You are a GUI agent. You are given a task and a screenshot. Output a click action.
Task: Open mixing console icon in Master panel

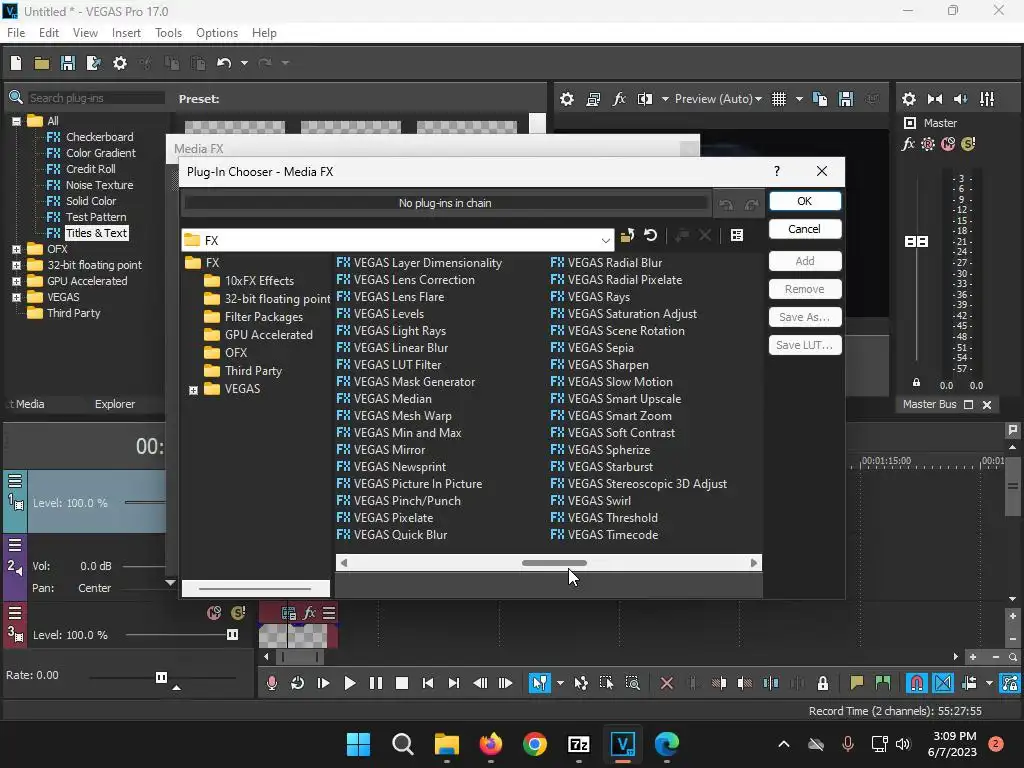pyautogui.click(x=987, y=99)
